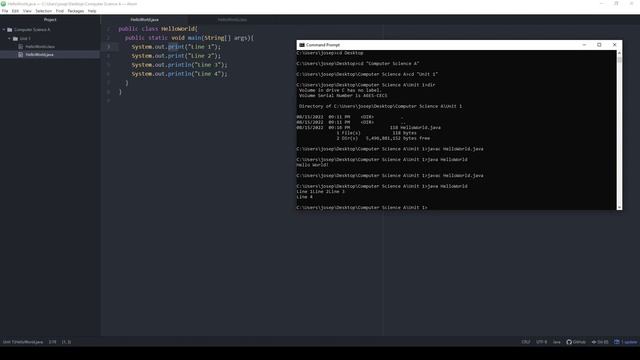Viewport: 640px width, 360px height.
Task: Open the Edit menu
Action: coord(16,11)
